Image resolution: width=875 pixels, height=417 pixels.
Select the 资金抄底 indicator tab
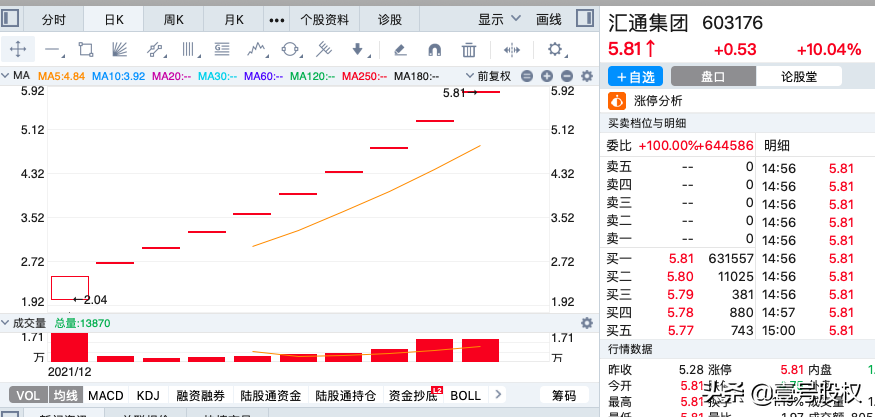coord(413,395)
